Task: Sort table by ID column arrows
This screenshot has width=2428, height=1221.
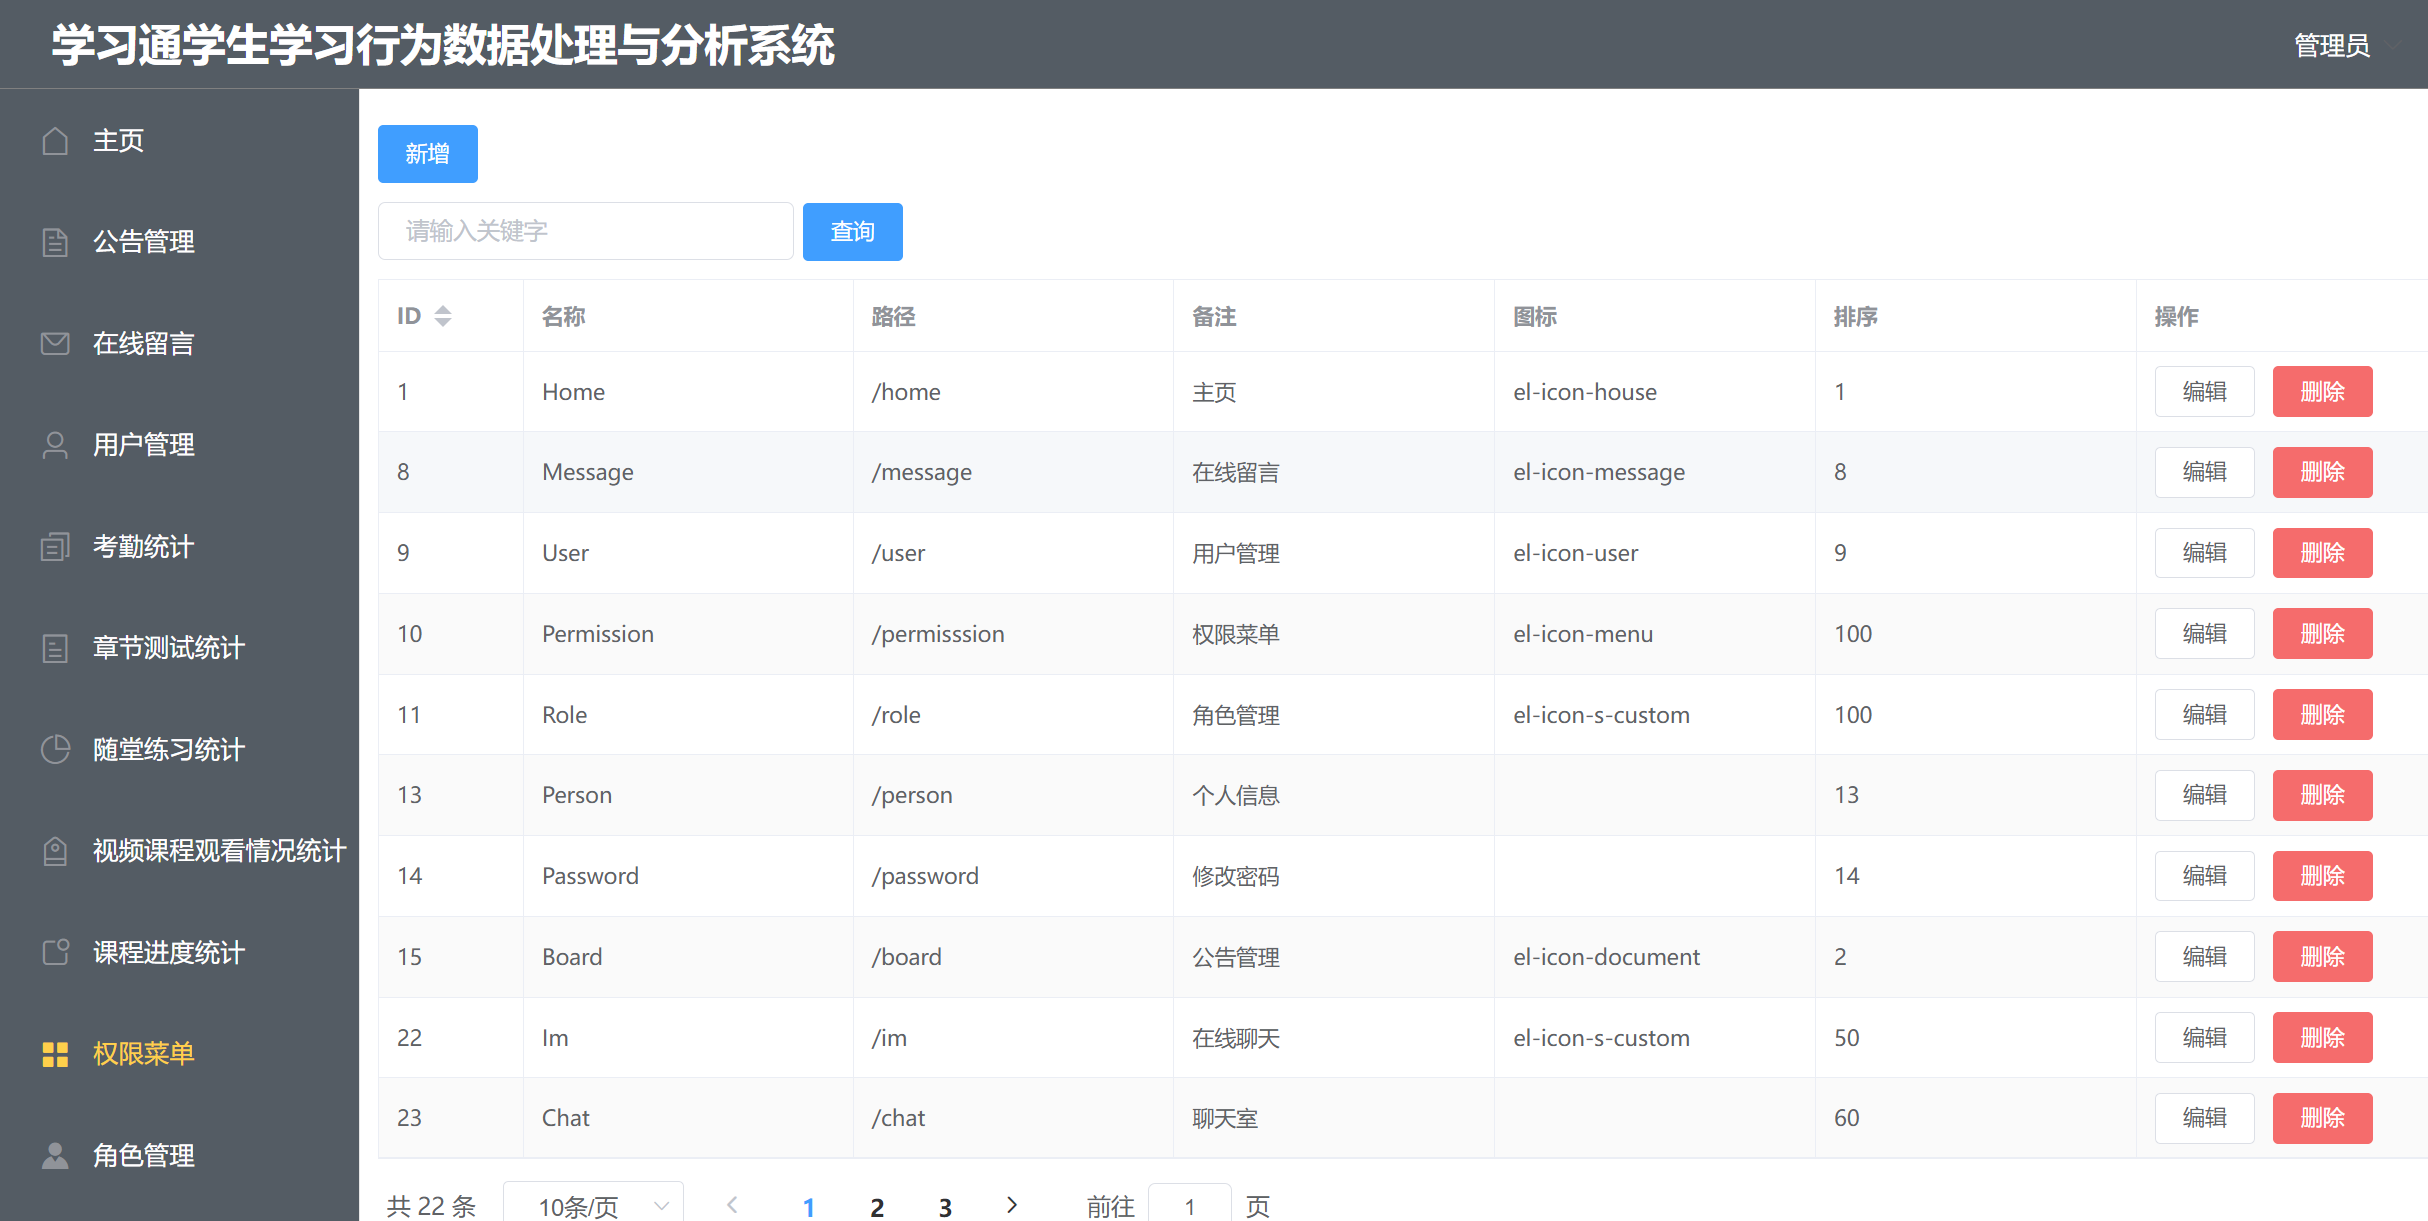Action: (x=443, y=316)
